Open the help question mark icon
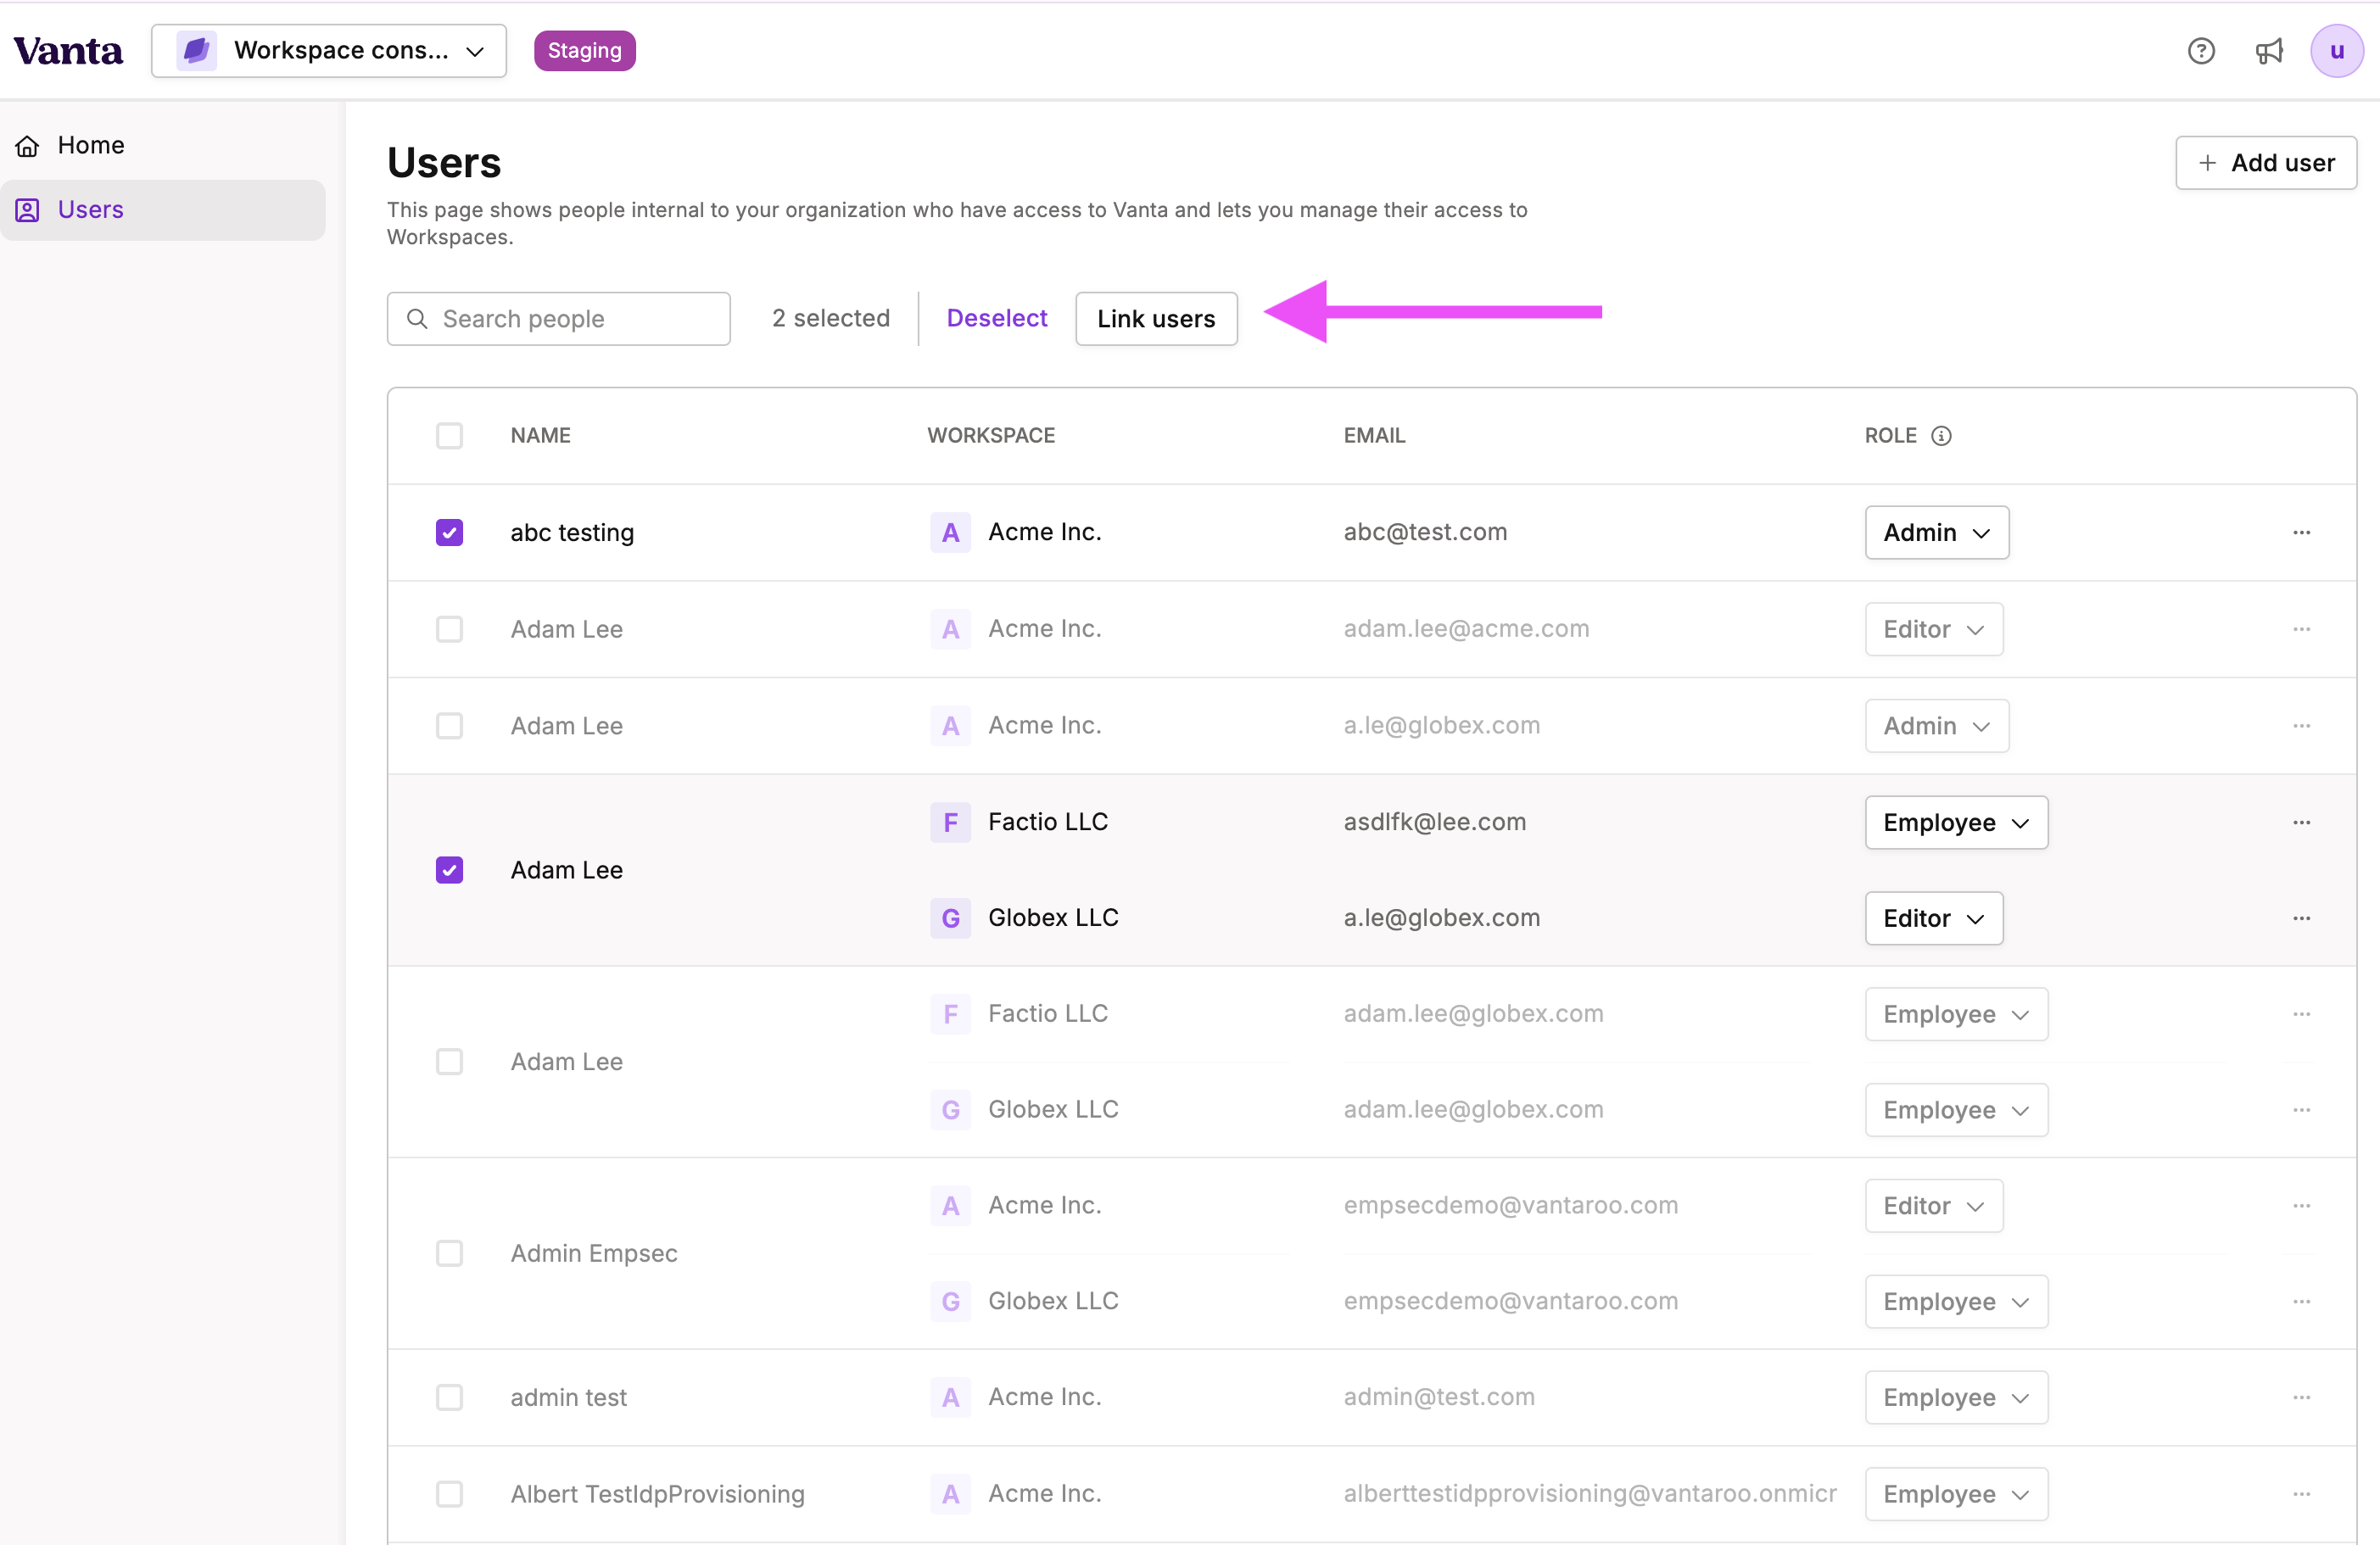 point(2200,51)
